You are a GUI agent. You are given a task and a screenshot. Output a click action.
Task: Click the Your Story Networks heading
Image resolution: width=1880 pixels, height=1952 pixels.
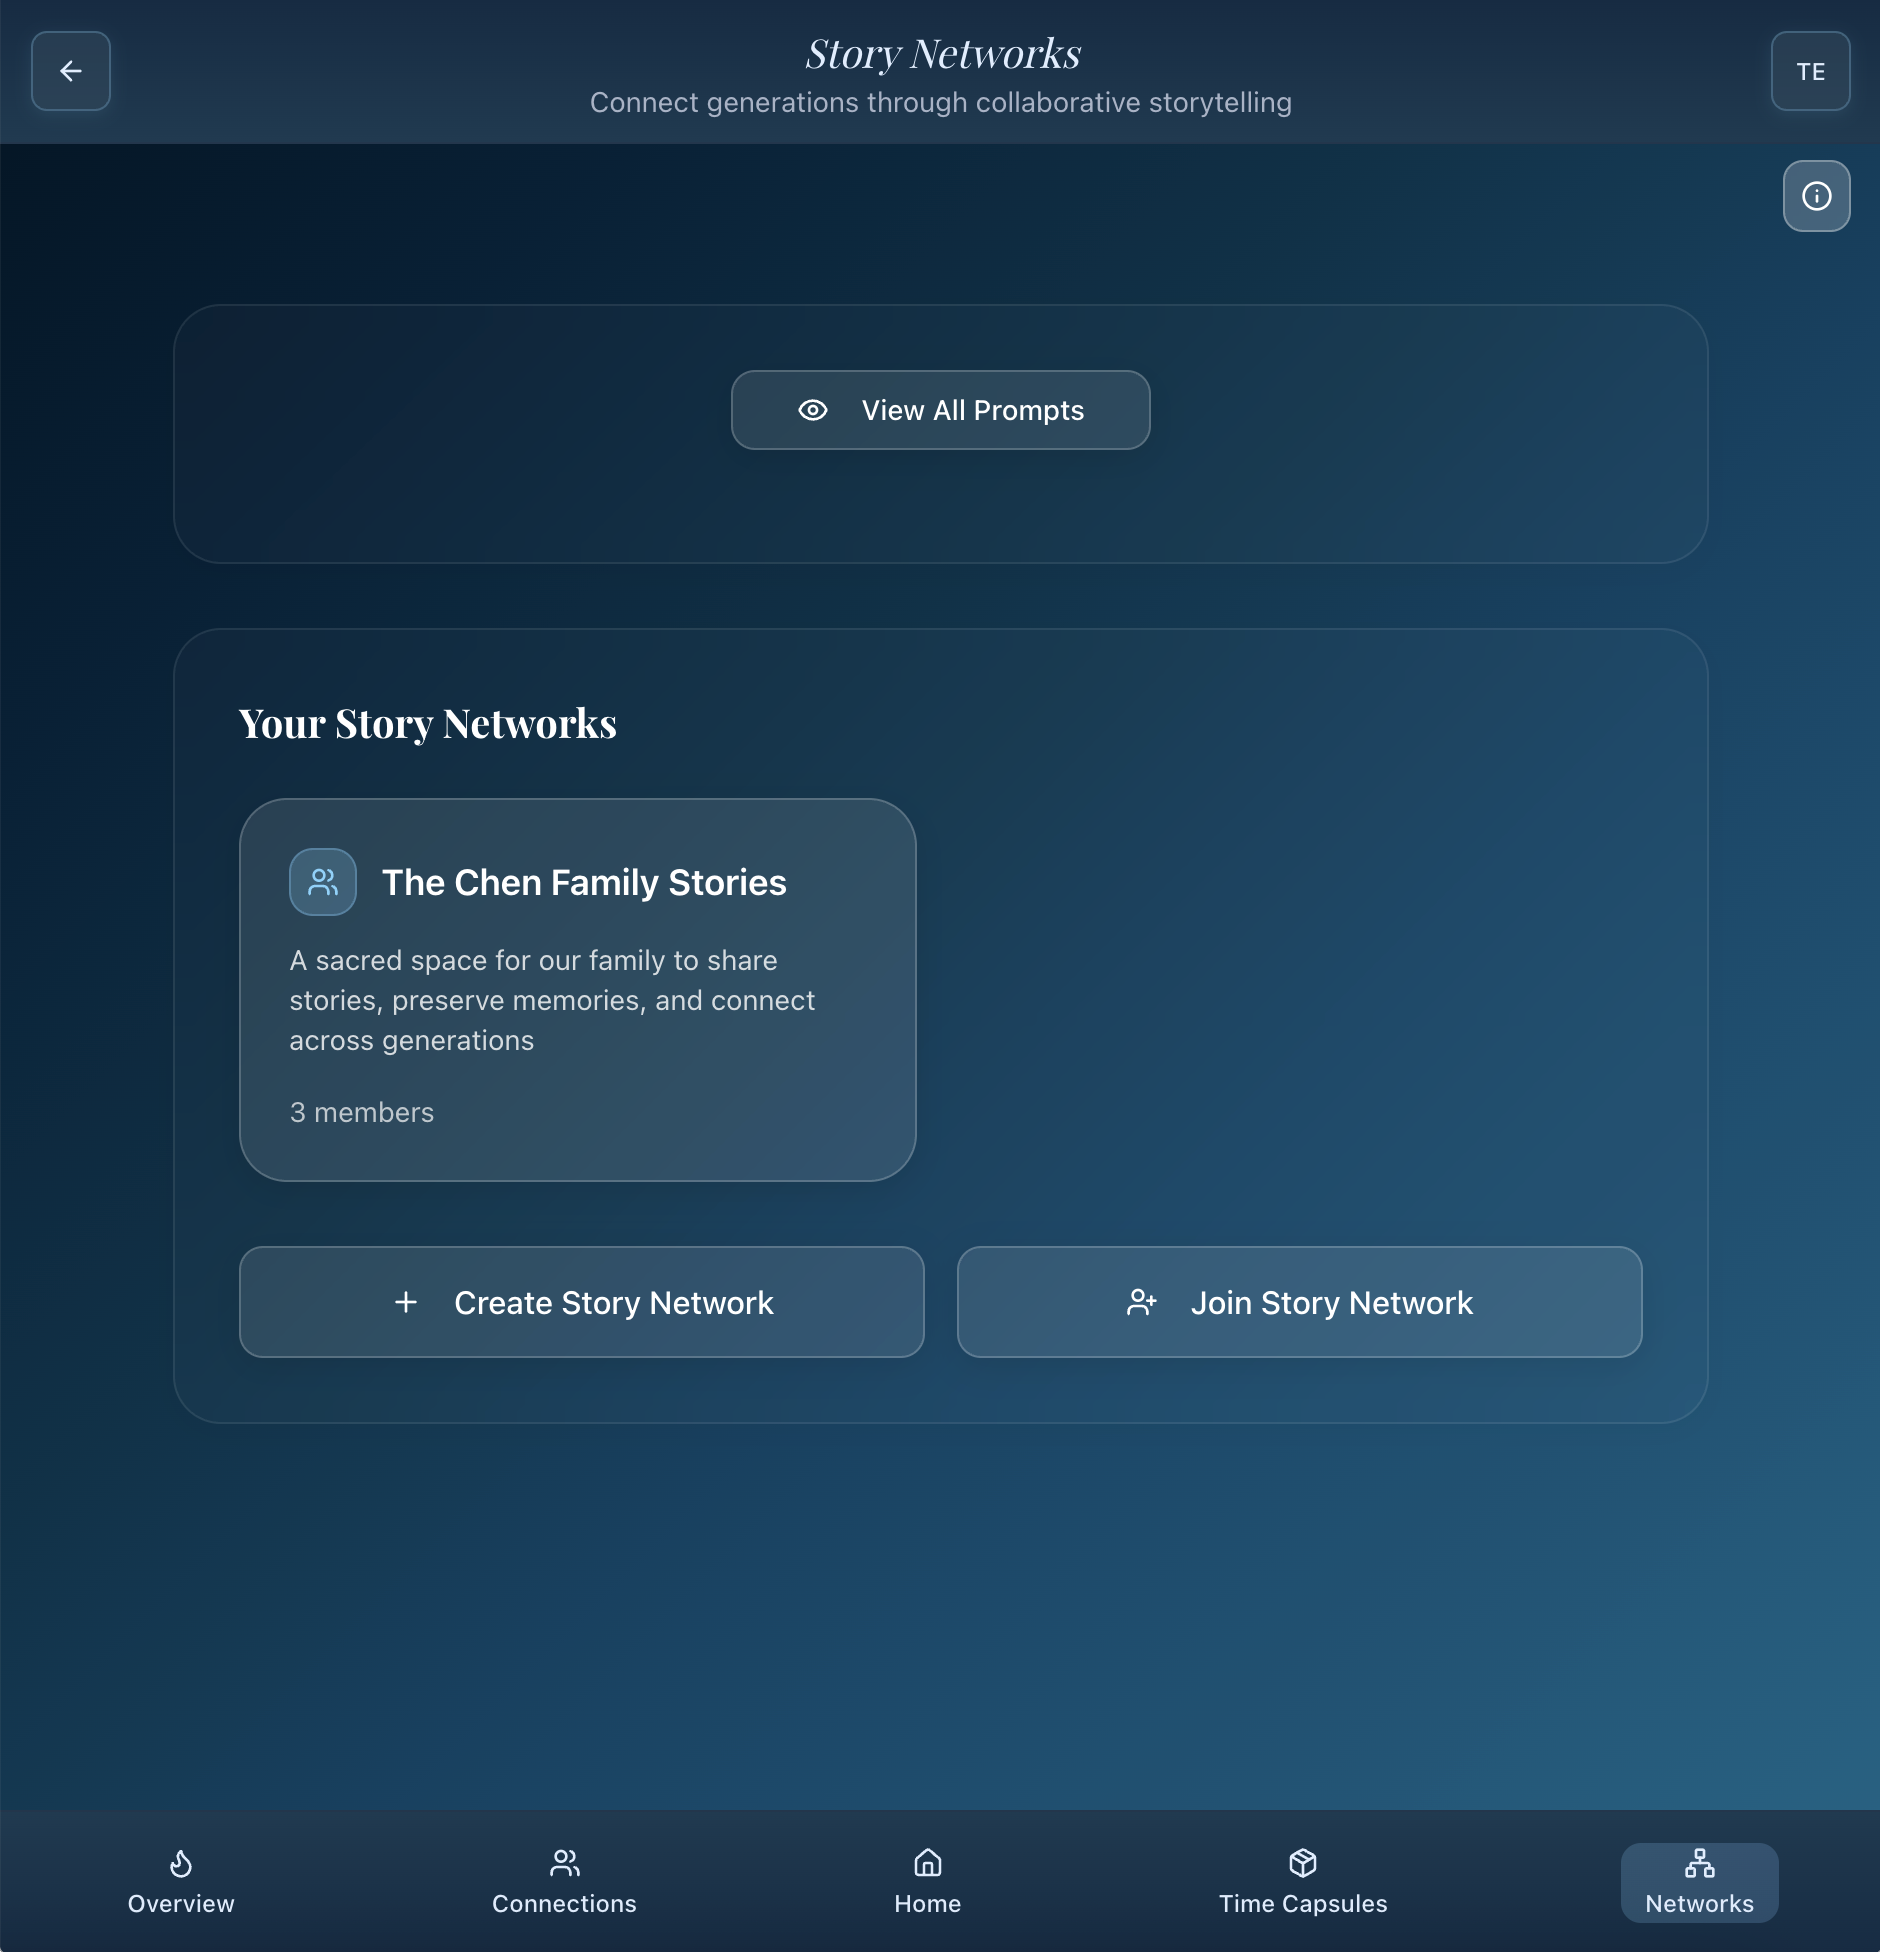(x=428, y=724)
